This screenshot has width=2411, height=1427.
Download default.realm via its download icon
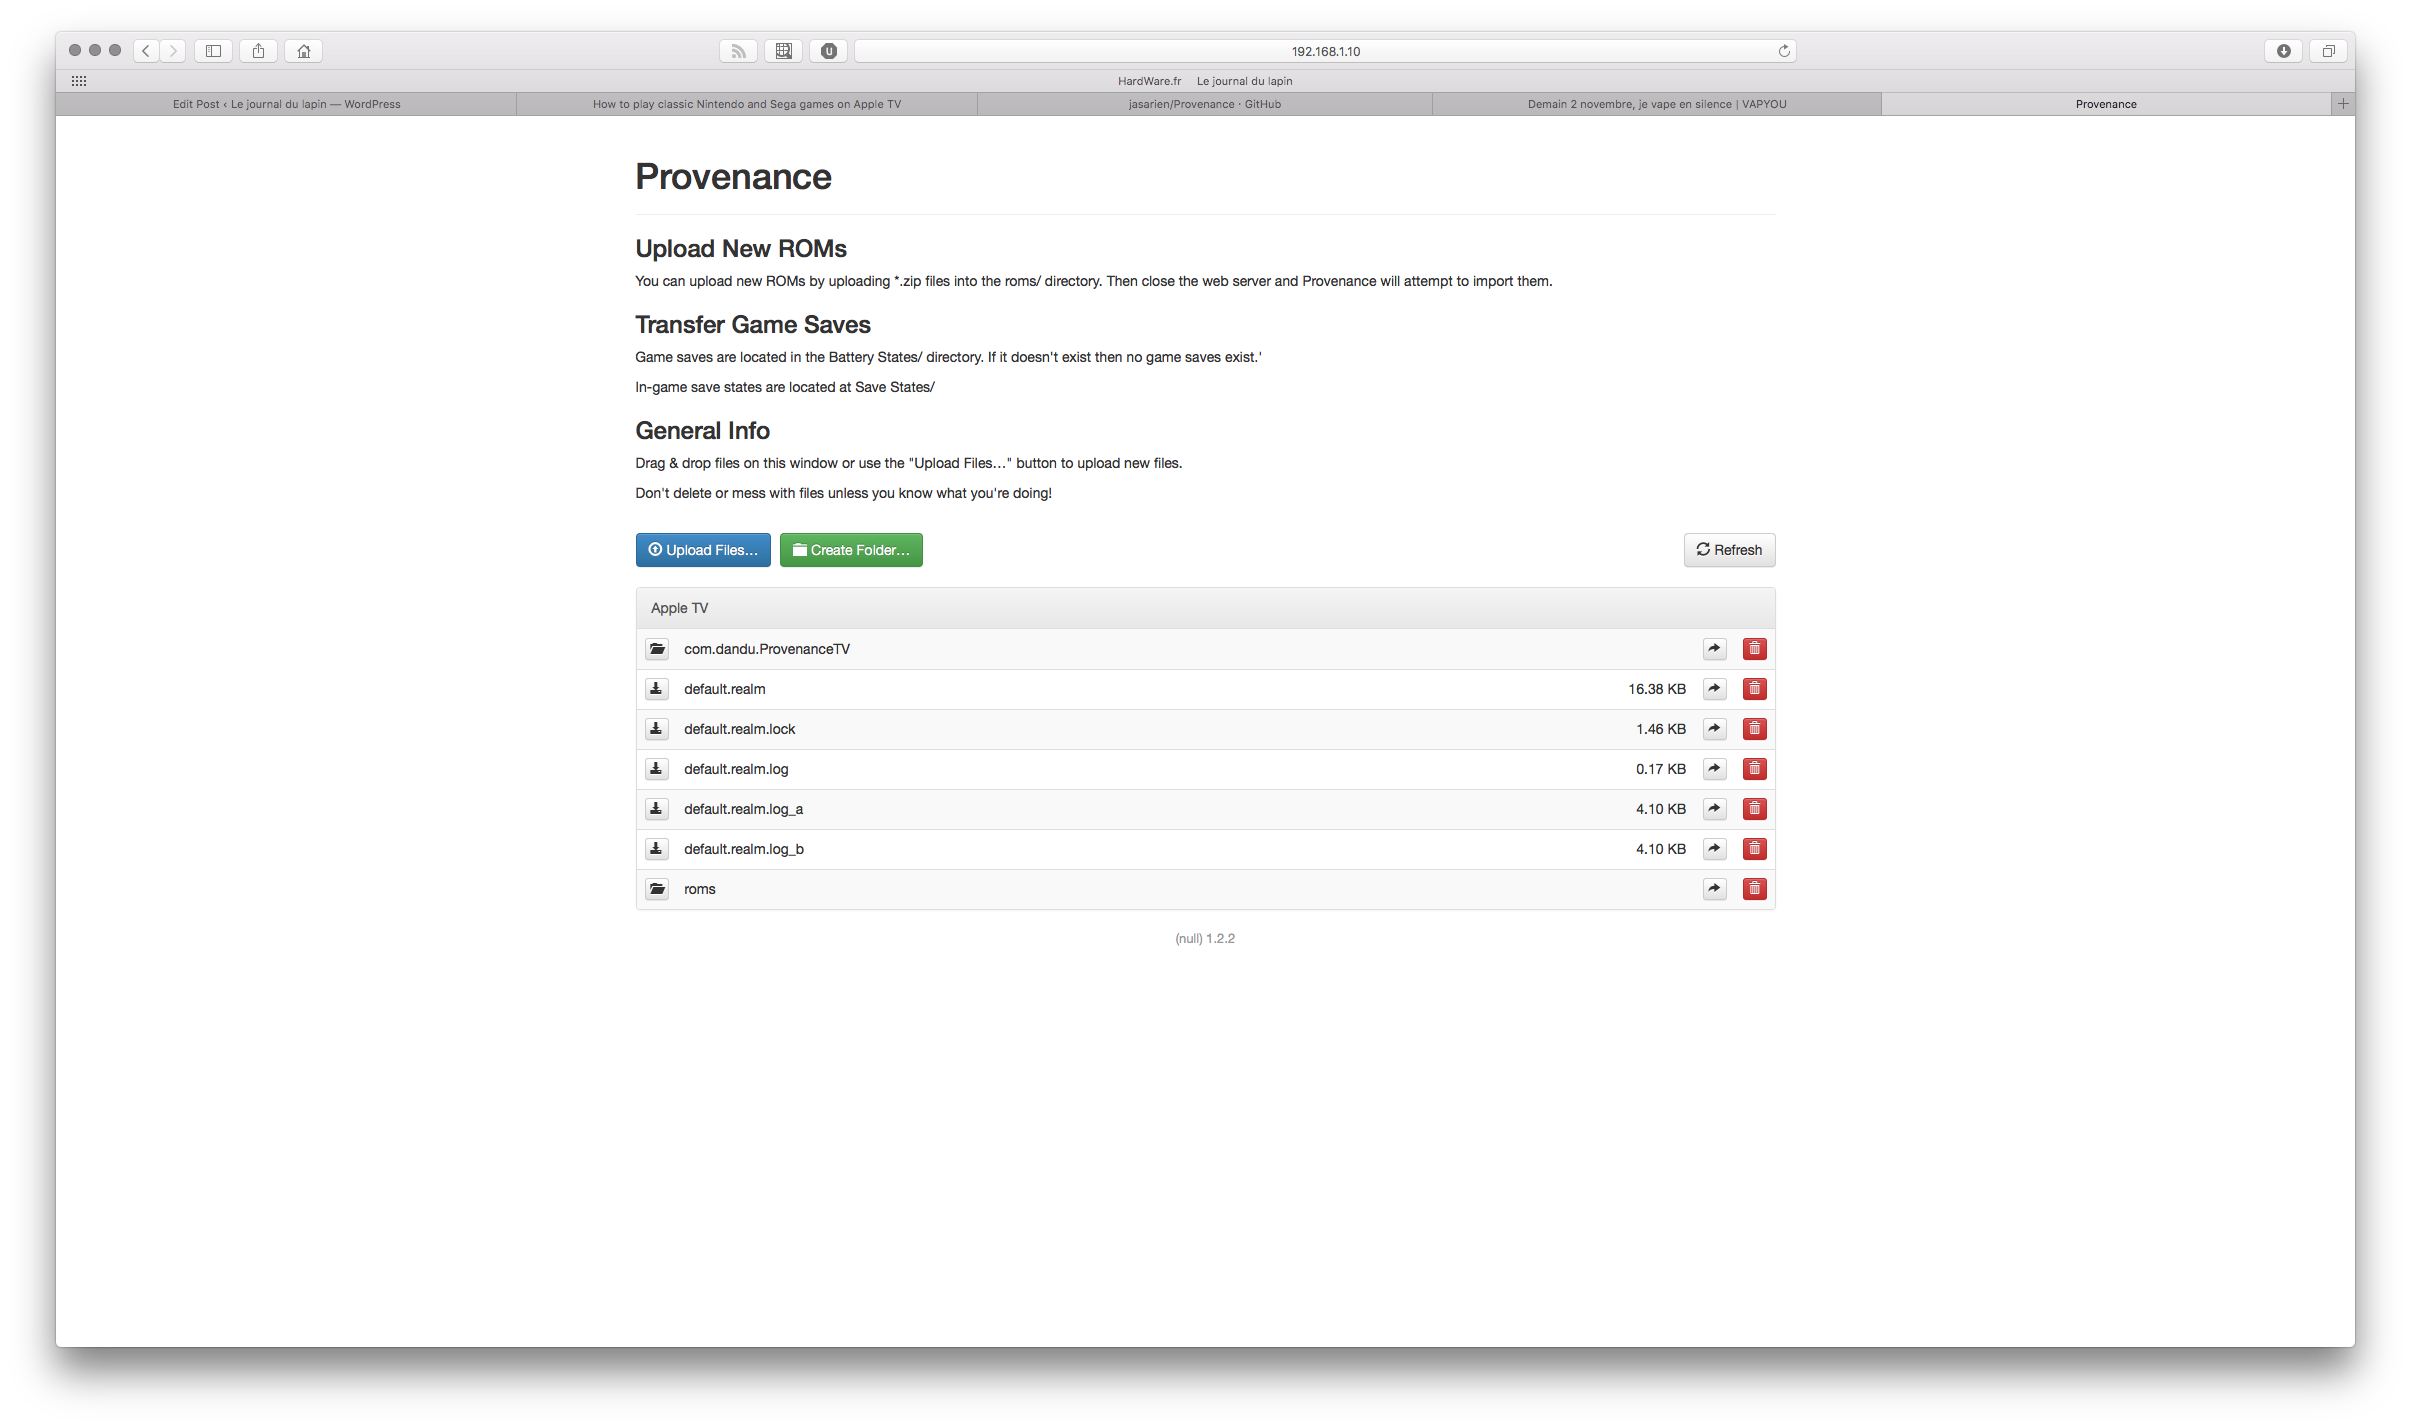(656, 689)
